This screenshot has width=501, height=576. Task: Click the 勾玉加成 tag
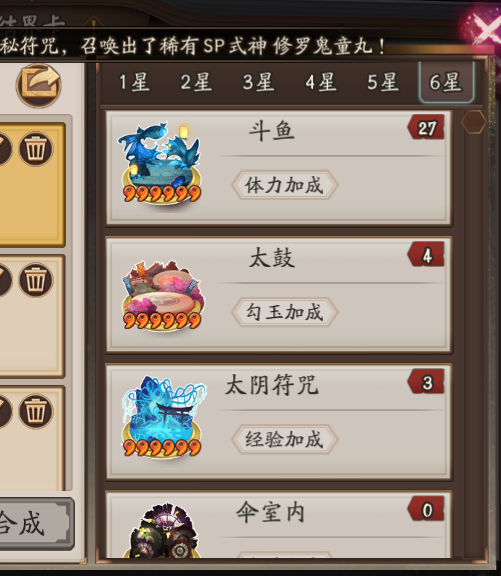(x=284, y=312)
